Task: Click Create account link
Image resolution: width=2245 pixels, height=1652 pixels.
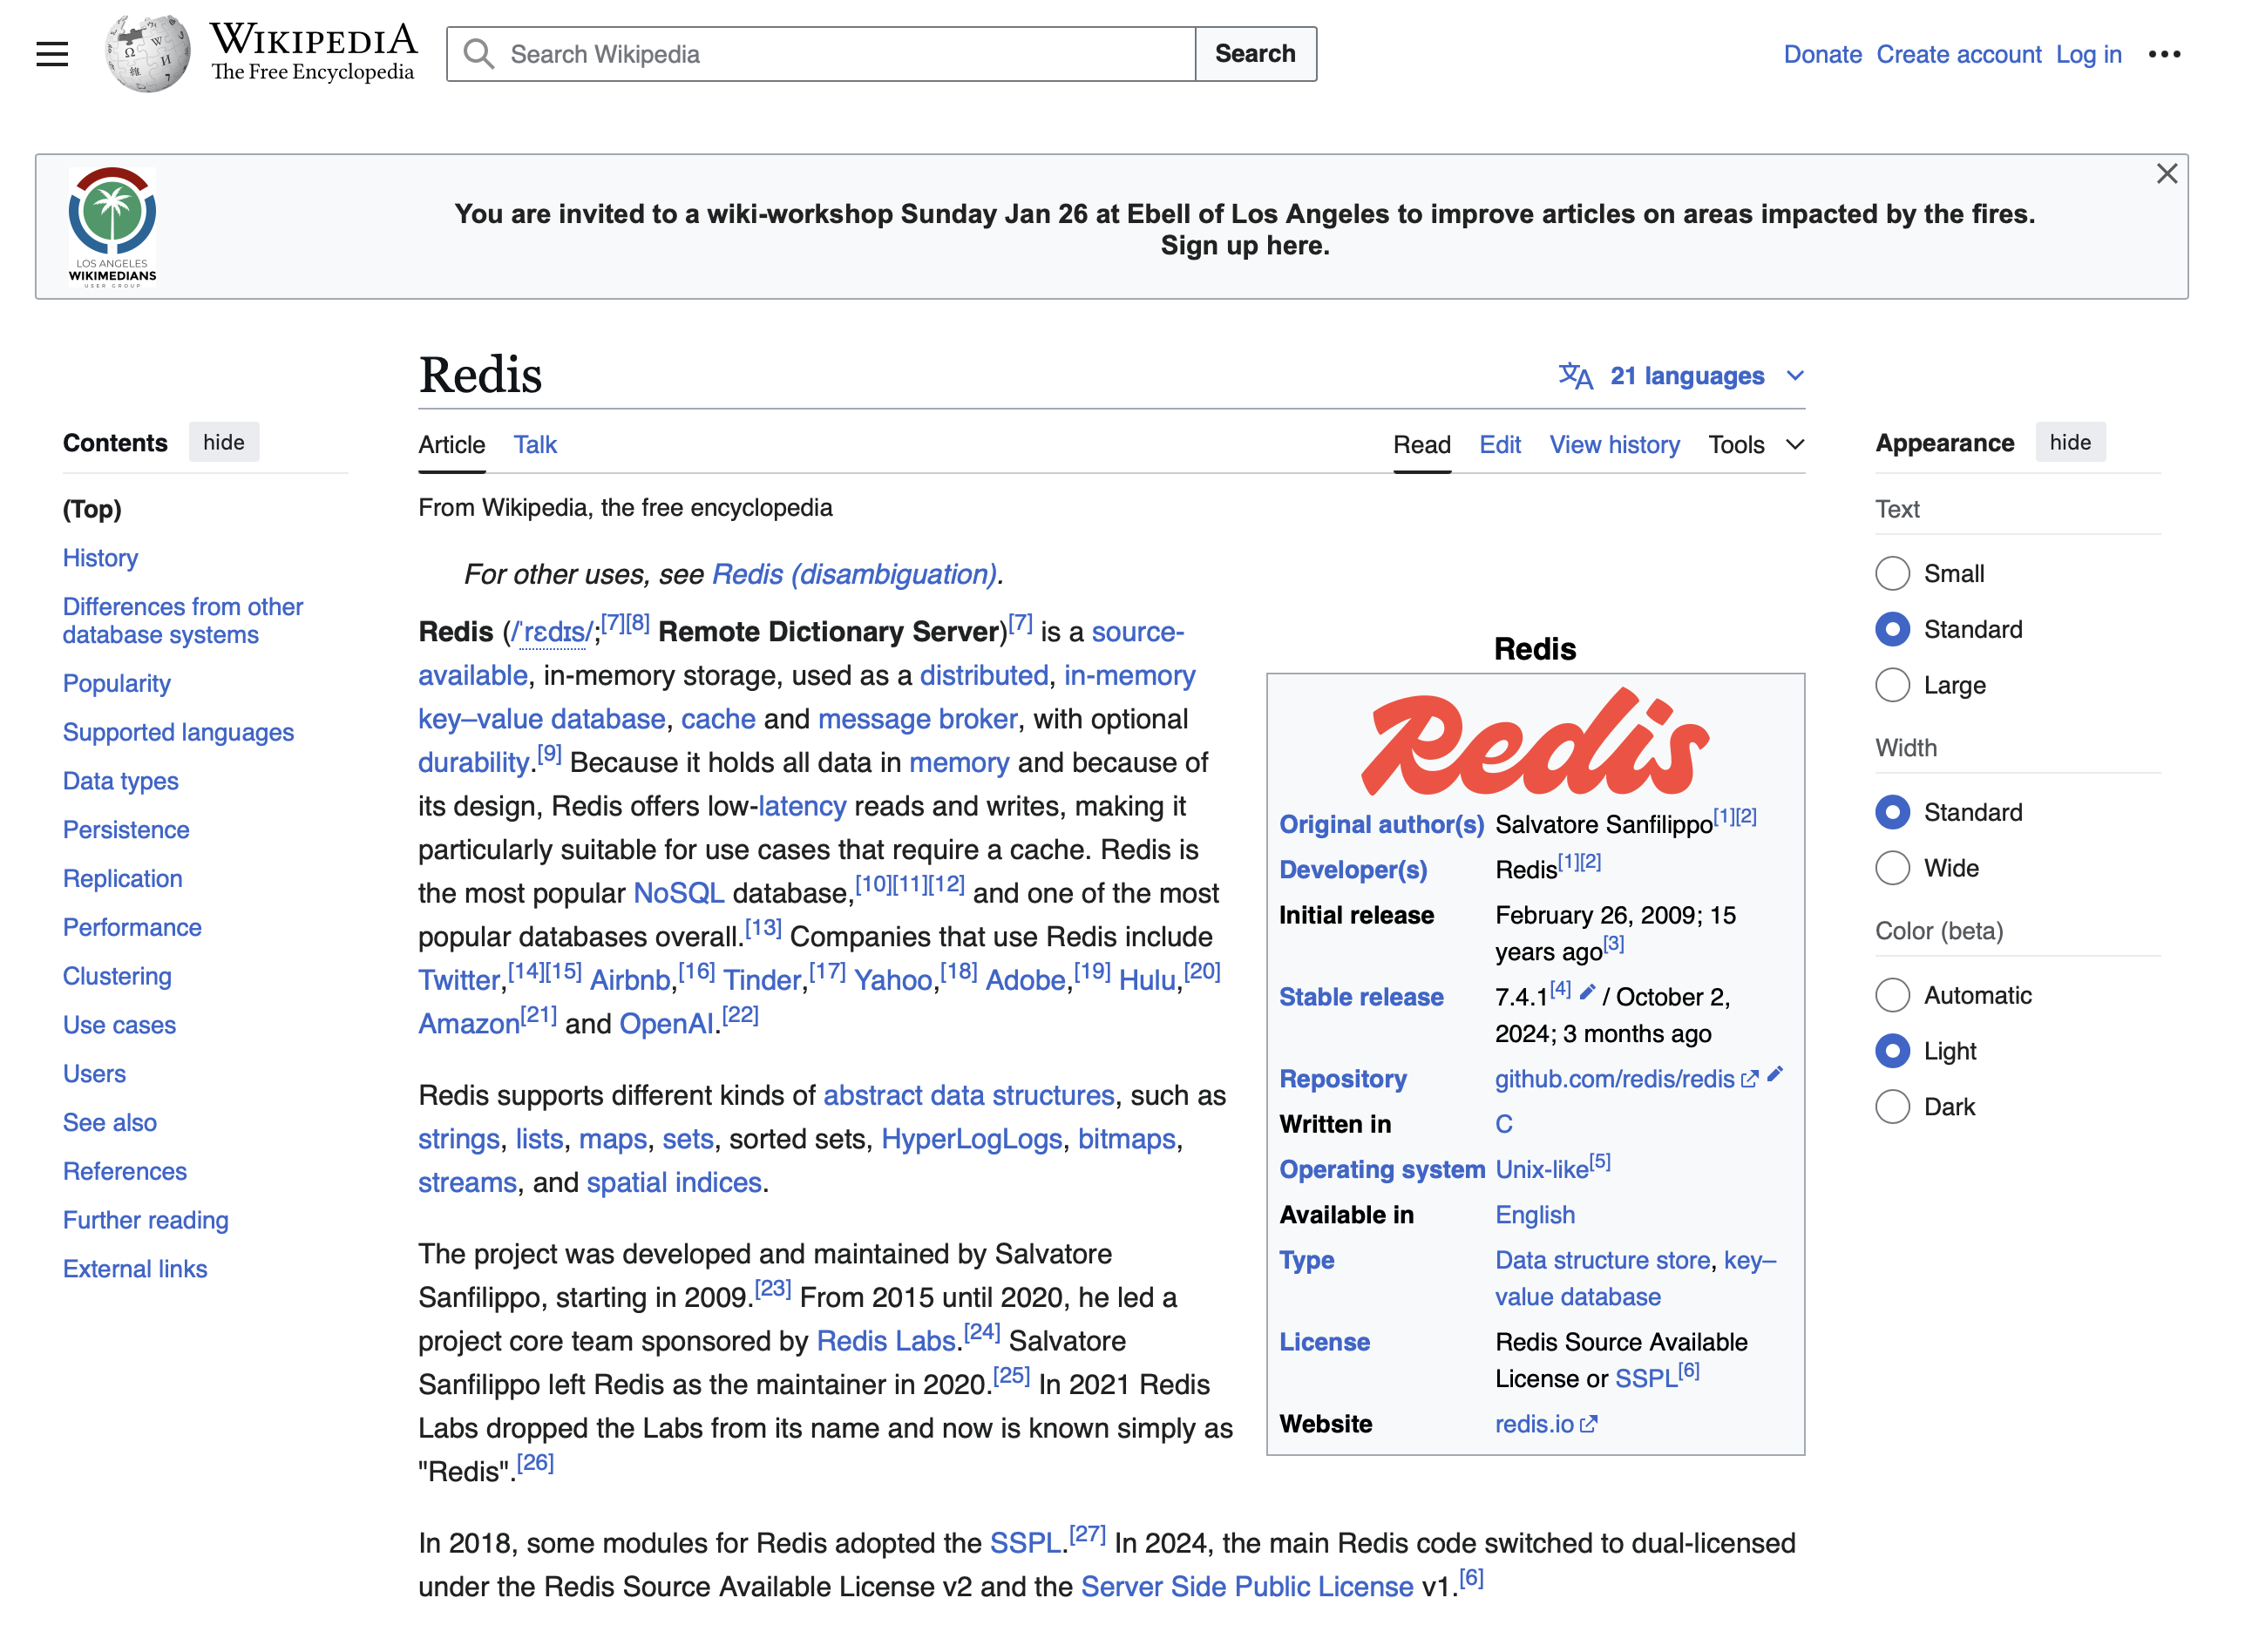Action: point(1958,54)
